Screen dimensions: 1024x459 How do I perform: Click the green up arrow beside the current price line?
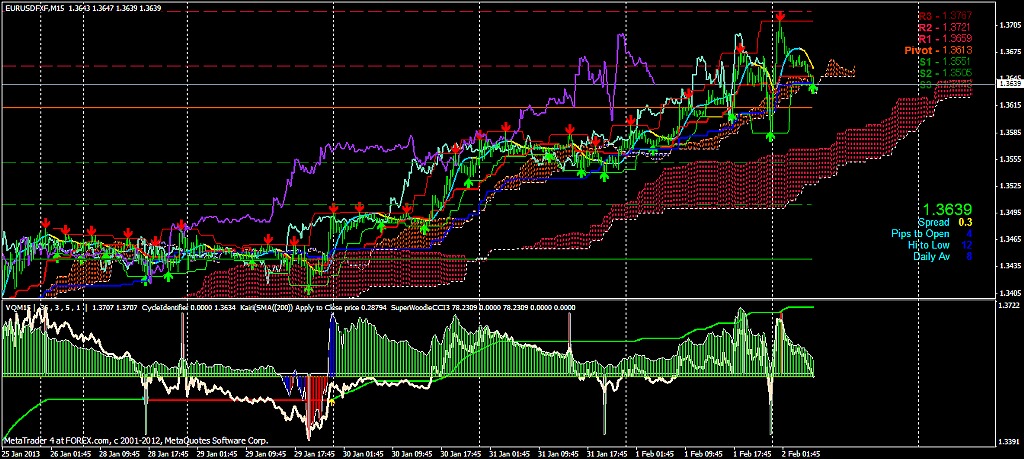[813, 89]
